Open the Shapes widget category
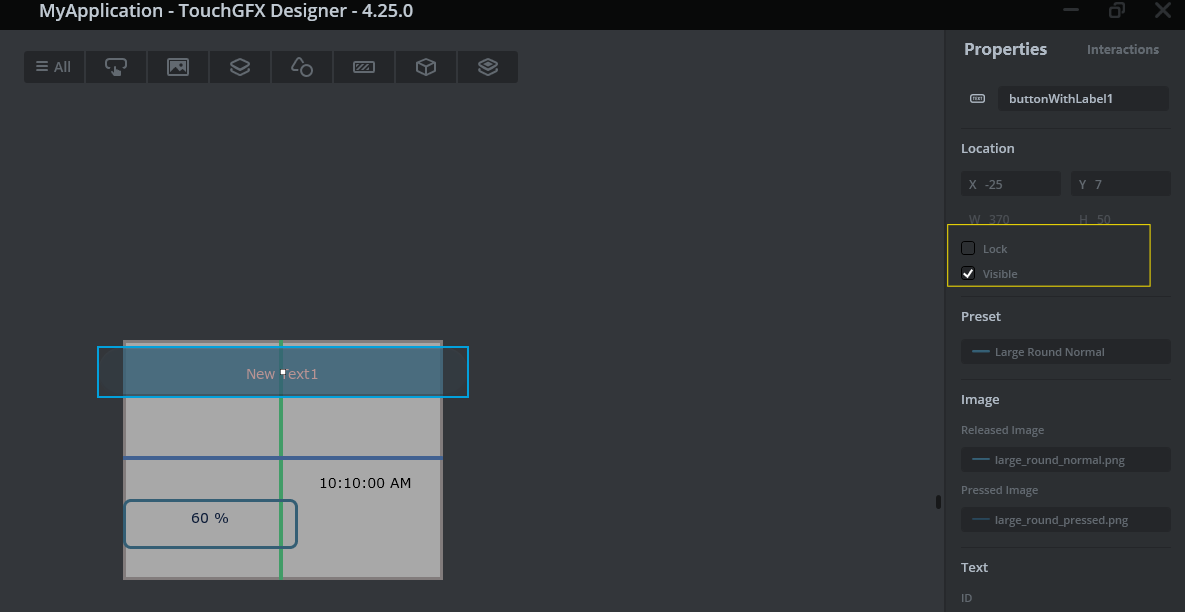The width and height of the screenshot is (1185, 612). pos(301,67)
